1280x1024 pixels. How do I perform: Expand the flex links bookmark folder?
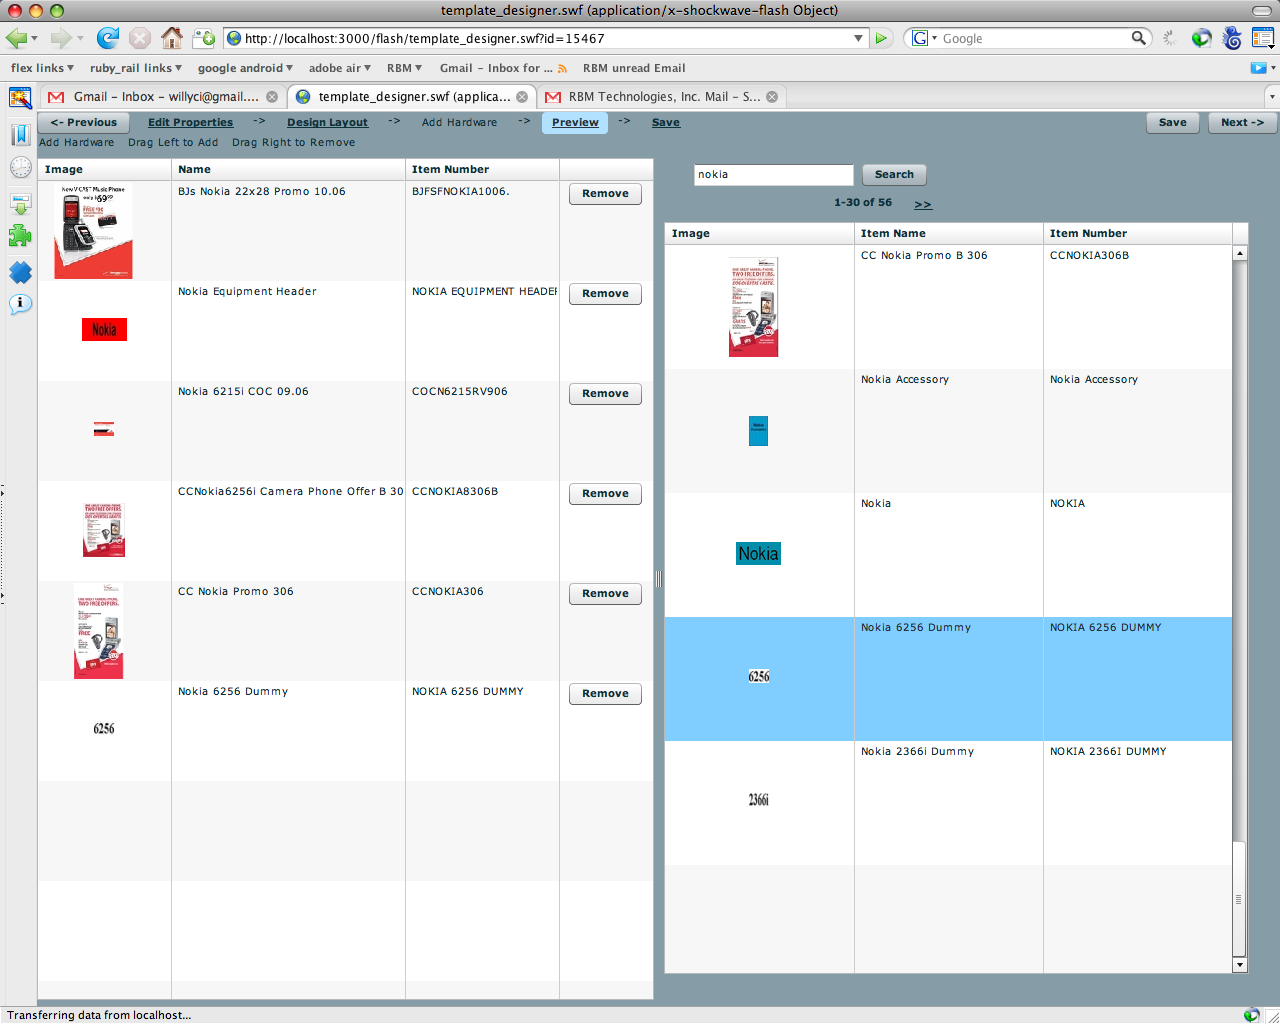(x=42, y=68)
